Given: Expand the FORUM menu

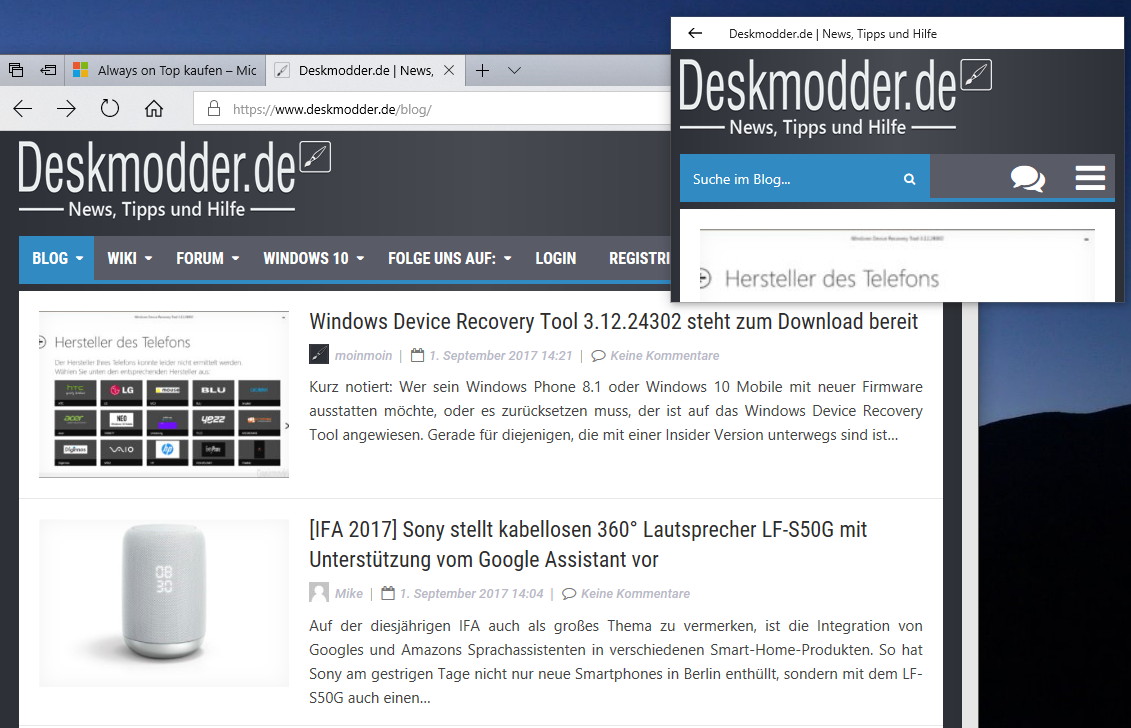Looking at the screenshot, I should [x=208, y=258].
